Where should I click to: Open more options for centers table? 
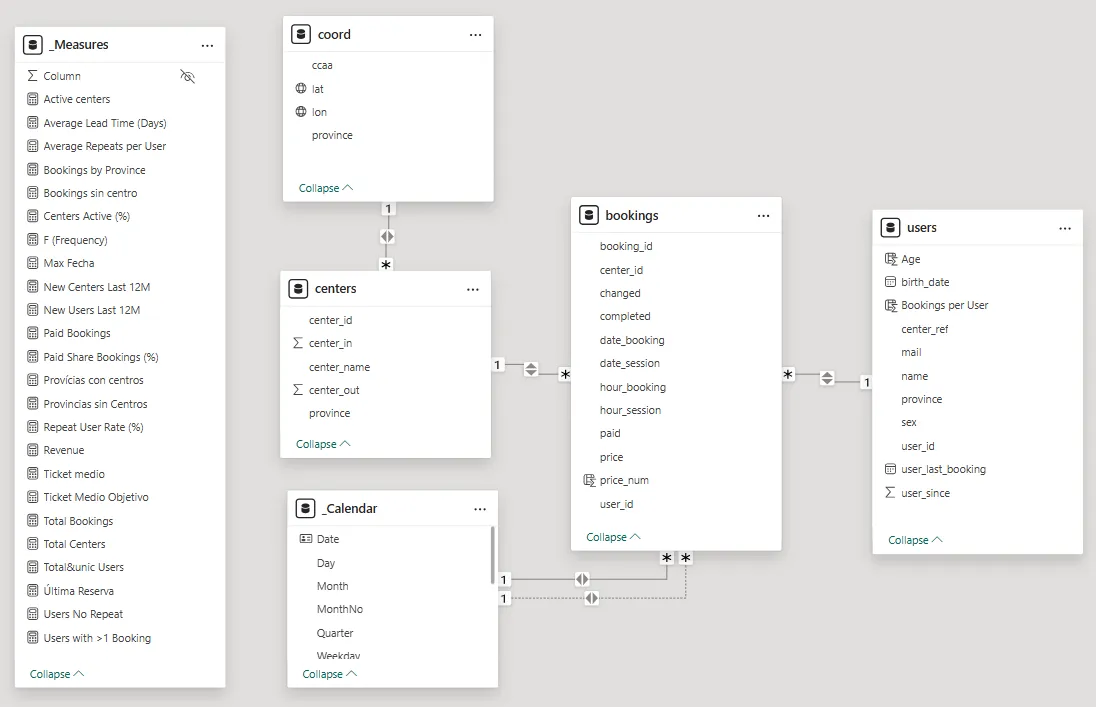[x=473, y=290]
